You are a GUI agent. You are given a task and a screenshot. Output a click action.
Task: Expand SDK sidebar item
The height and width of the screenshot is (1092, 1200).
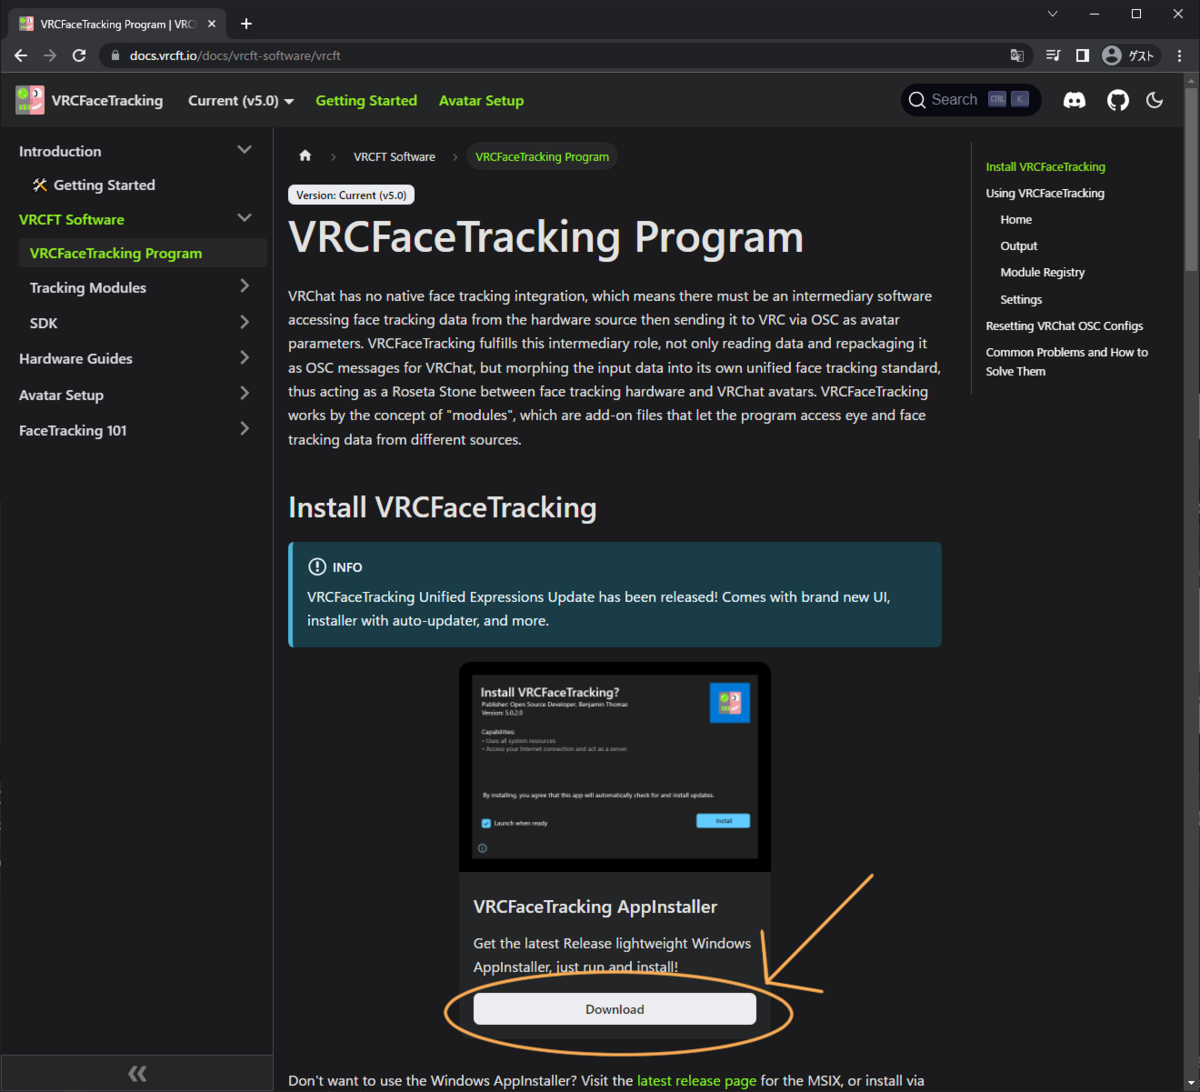click(x=245, y=322)
